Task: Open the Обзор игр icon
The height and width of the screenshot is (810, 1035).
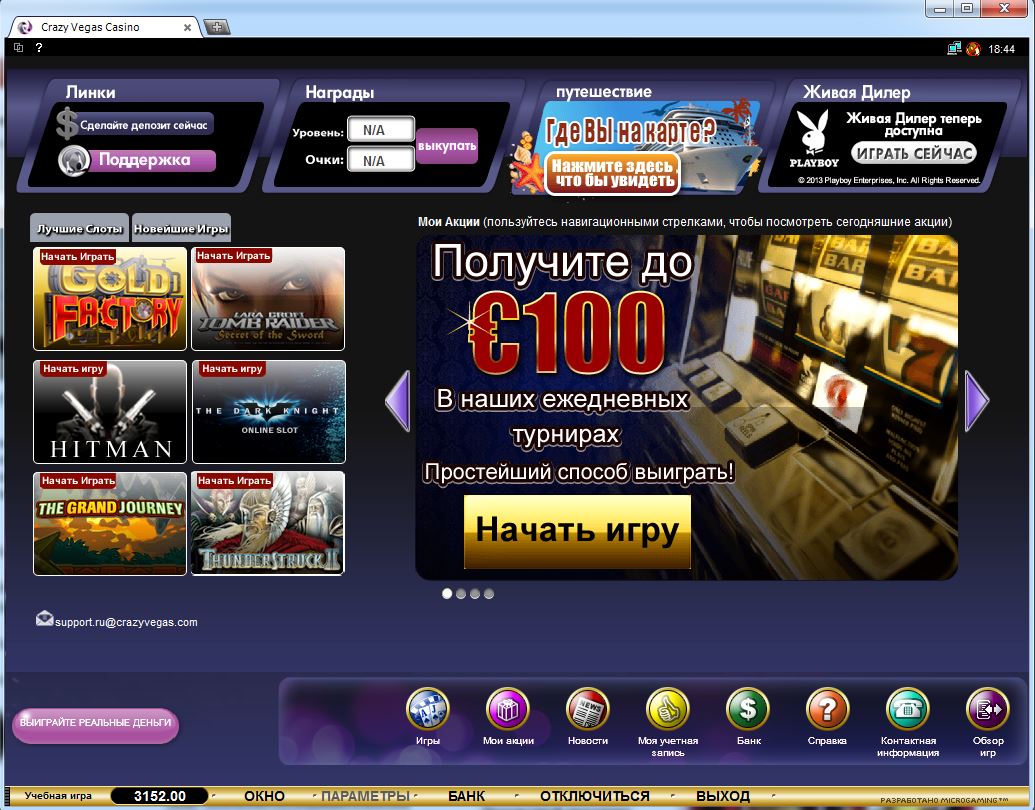Action: pyautogui.click(x=987, y=709)
